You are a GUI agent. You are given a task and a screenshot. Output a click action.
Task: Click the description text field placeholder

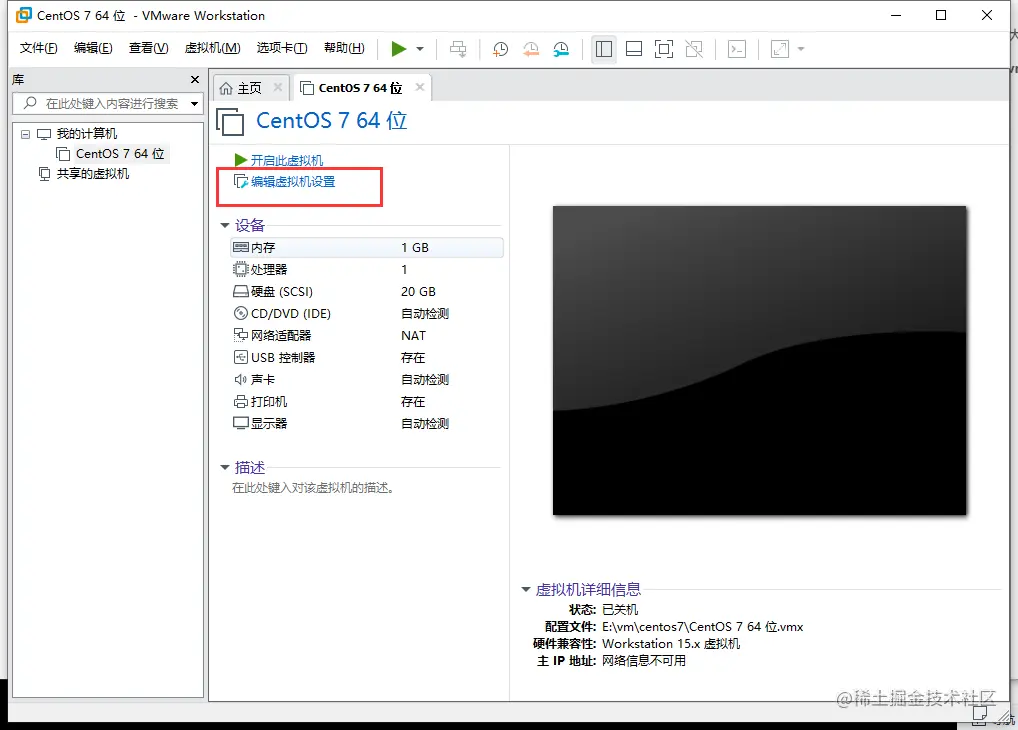pos(313,488)
